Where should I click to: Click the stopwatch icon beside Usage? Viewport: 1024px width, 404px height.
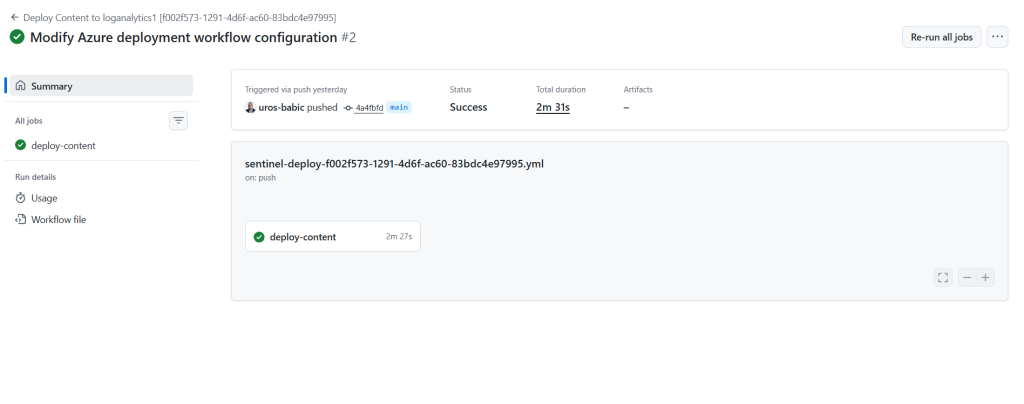click(x=20, y=198)
